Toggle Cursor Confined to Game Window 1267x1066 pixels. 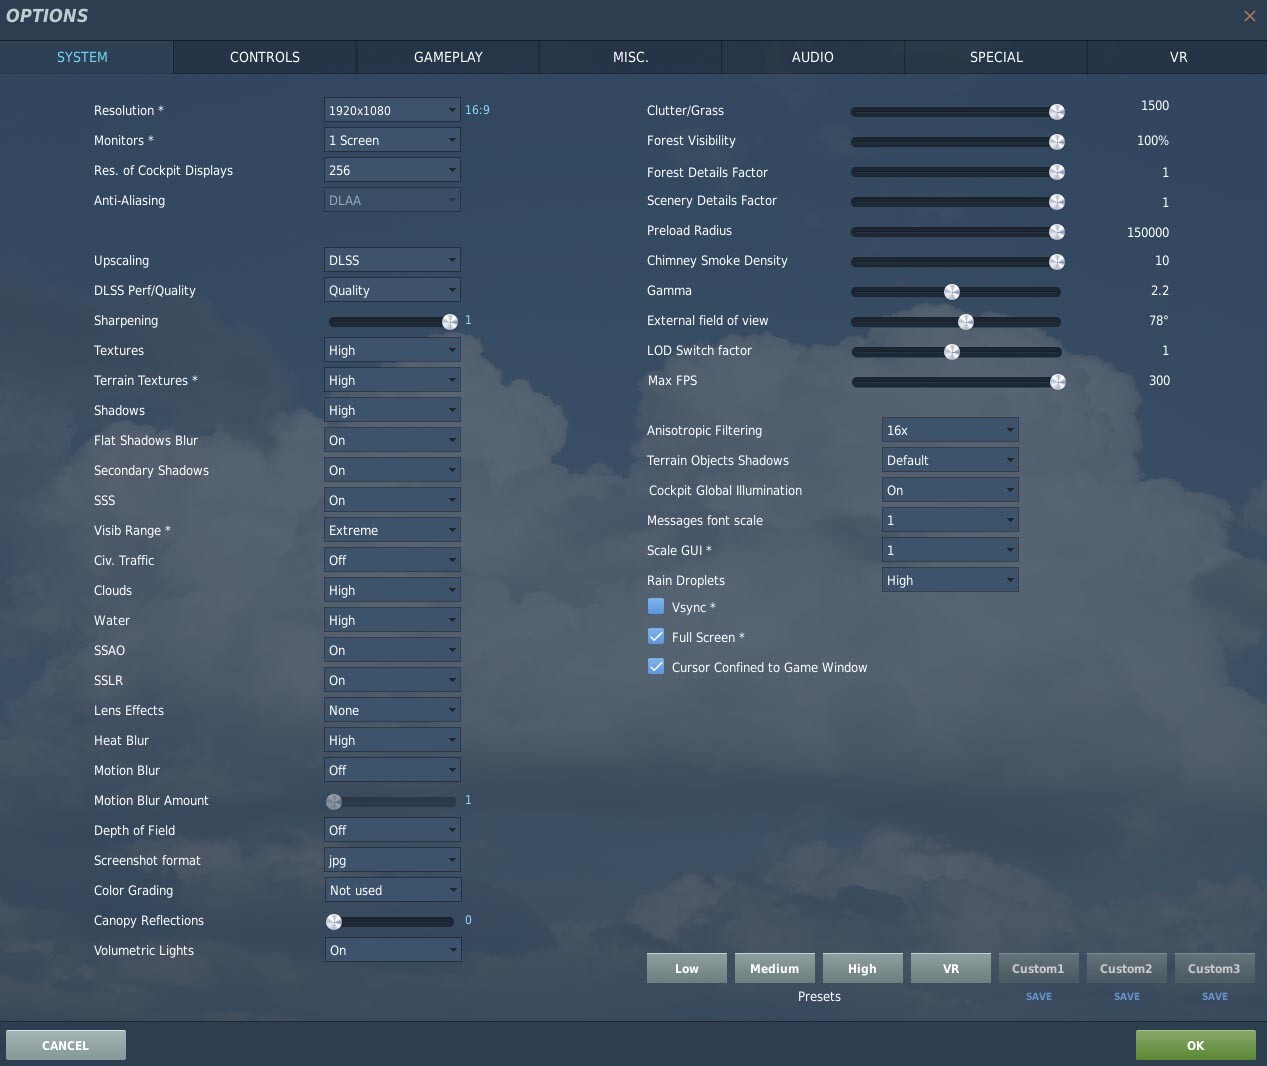pyautogui.click(x=656, y=666)
